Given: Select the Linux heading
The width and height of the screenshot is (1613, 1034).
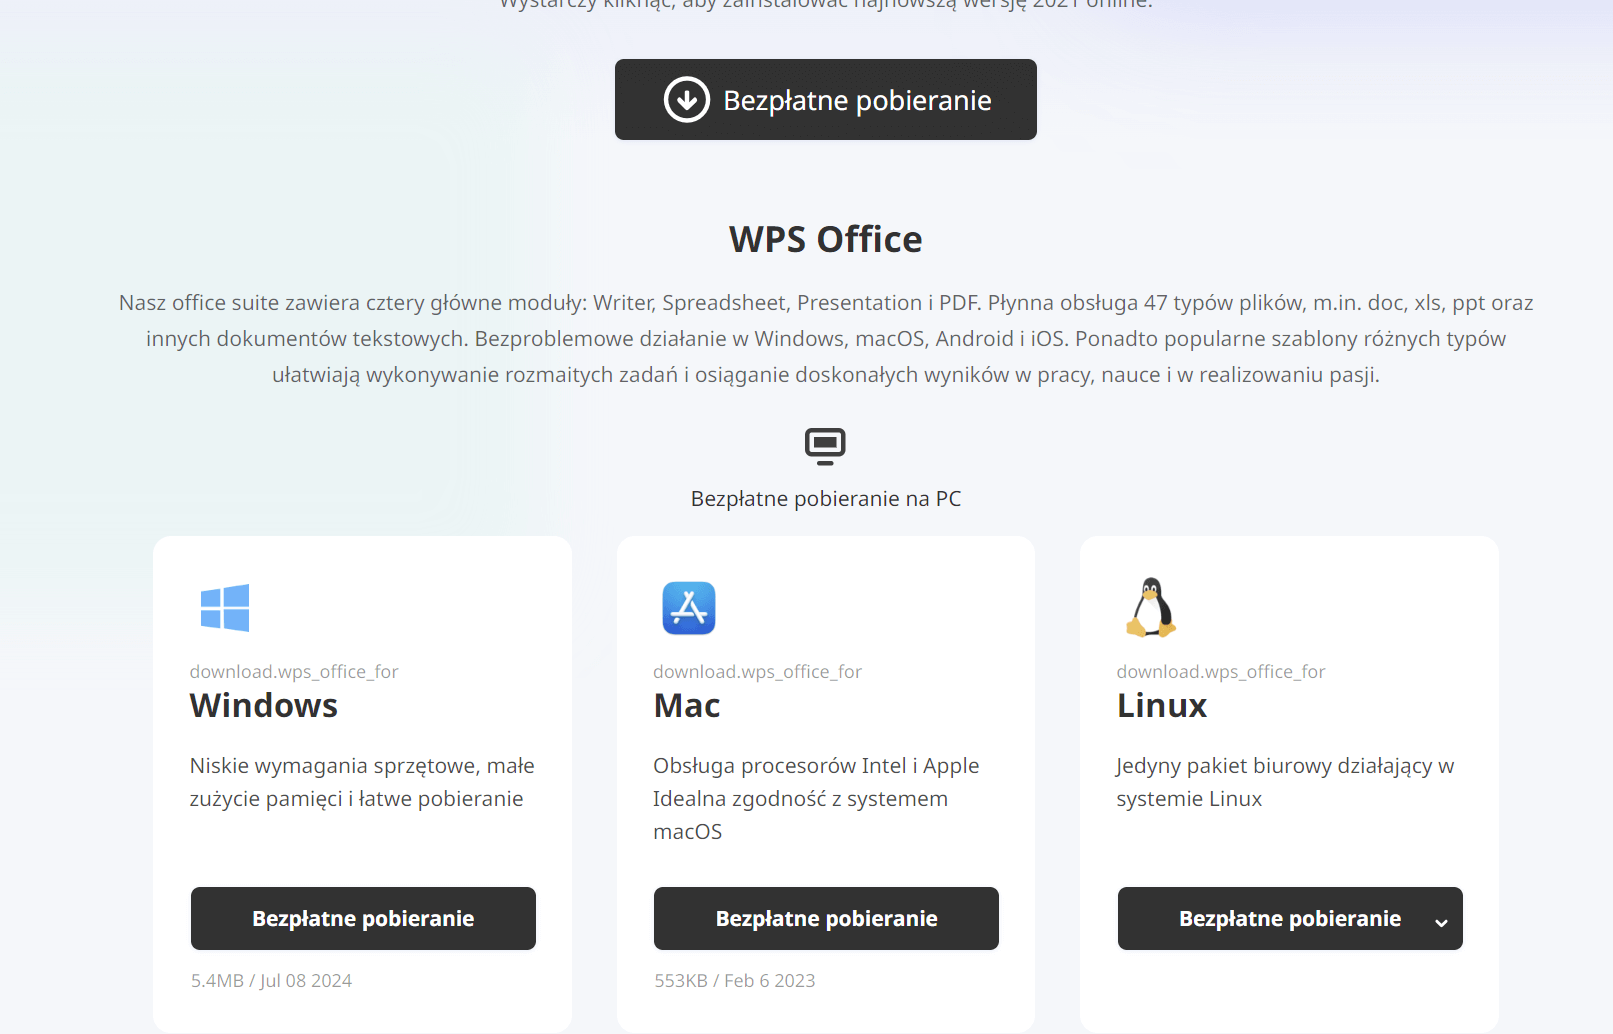Looking at the screenshot, I should coord(1162,706).
